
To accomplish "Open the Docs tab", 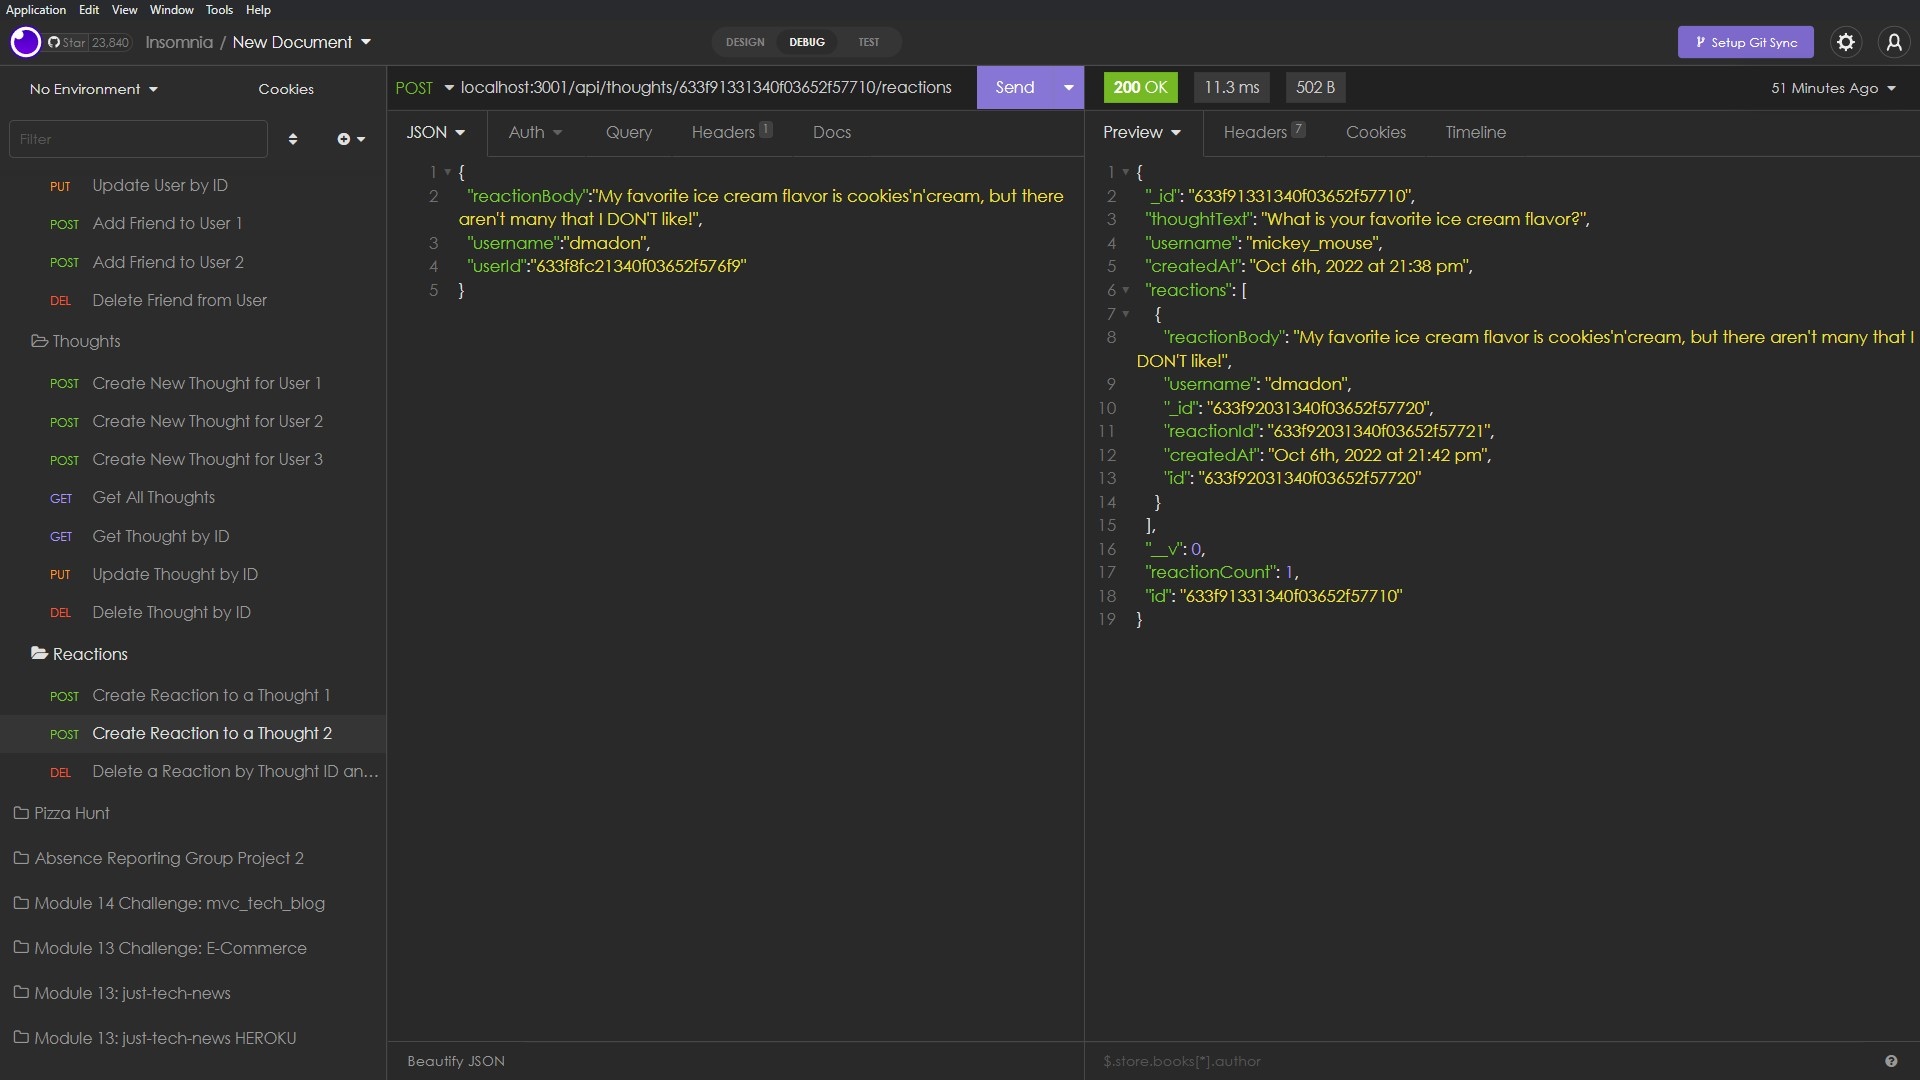I will [832, 132].
